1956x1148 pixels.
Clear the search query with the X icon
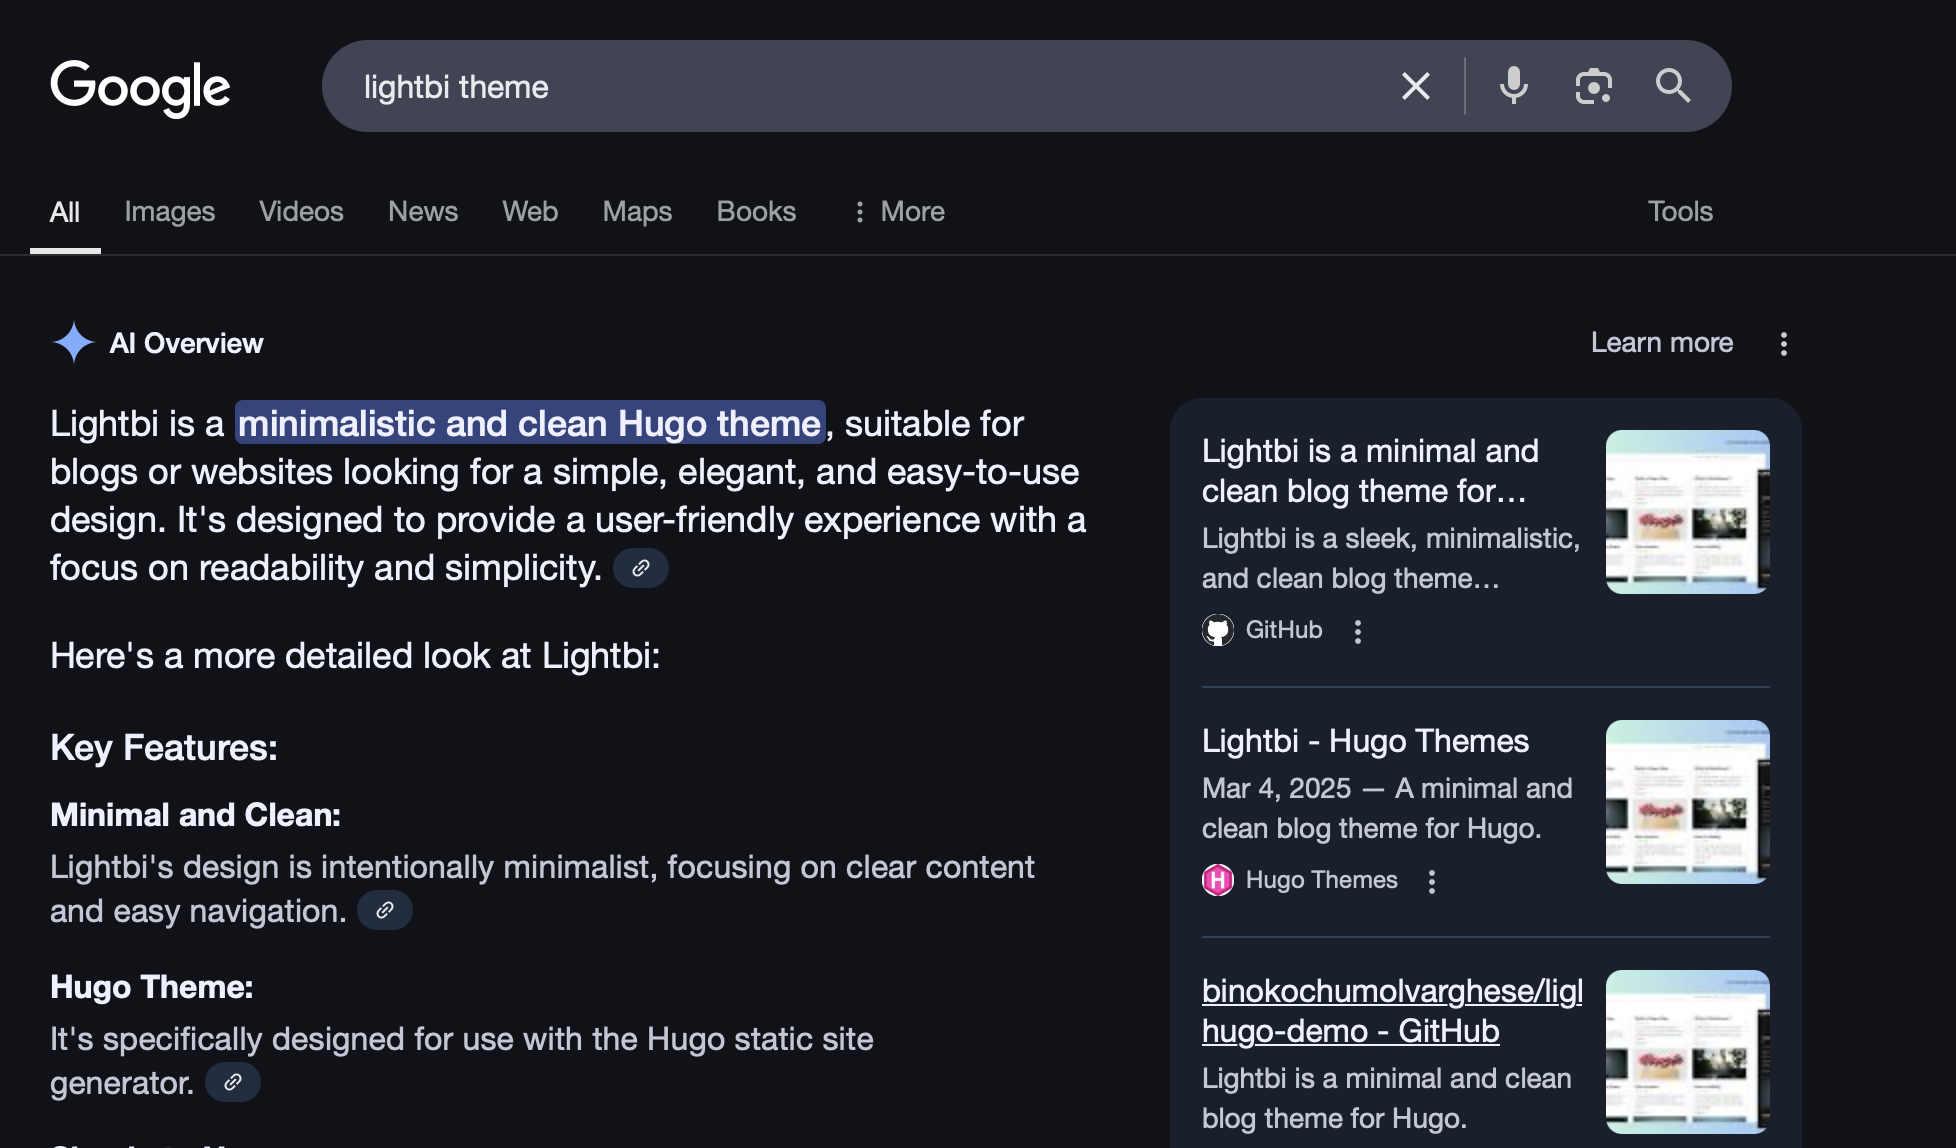point(1415,86)
